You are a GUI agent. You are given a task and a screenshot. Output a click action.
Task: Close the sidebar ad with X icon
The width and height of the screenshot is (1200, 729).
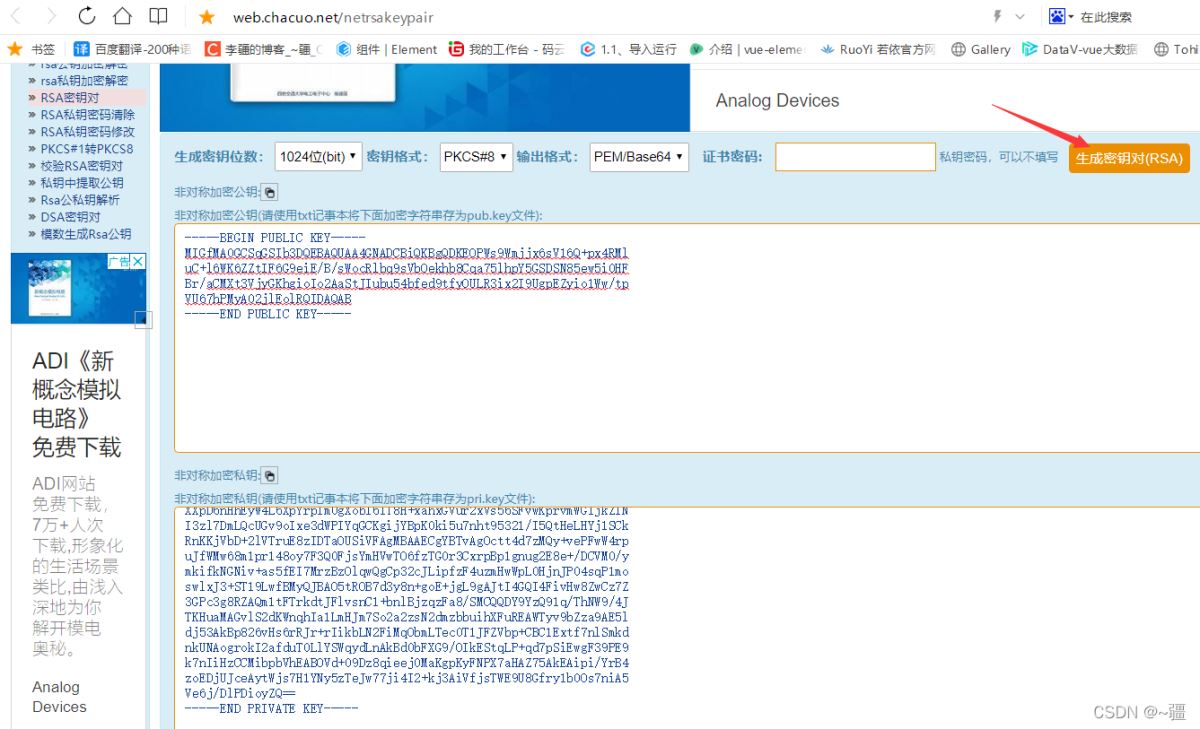[x=139, y=261]
